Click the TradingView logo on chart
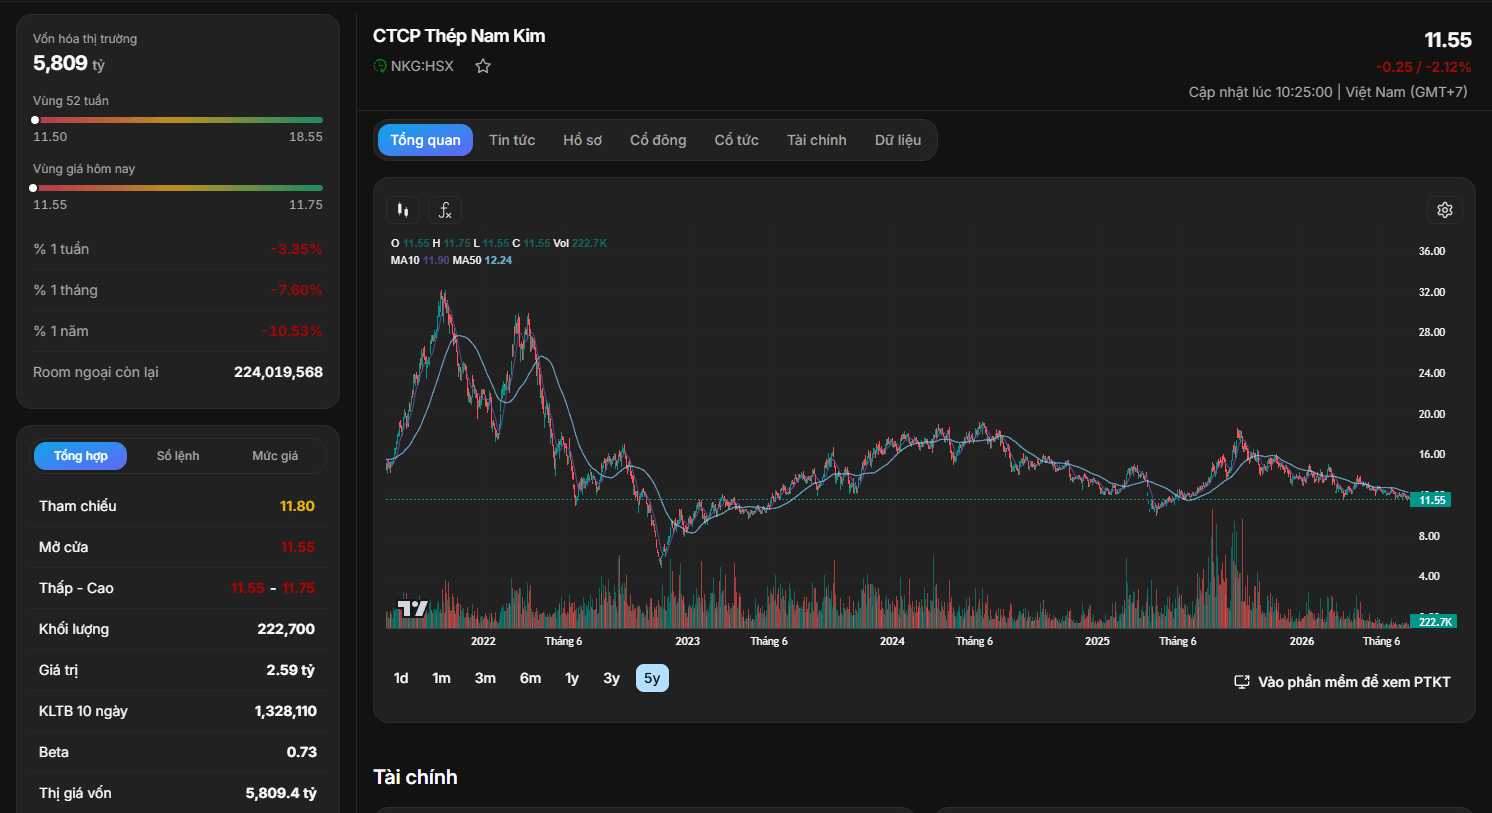The width and height of the screenshot is (1492, 813). (413, 608)
